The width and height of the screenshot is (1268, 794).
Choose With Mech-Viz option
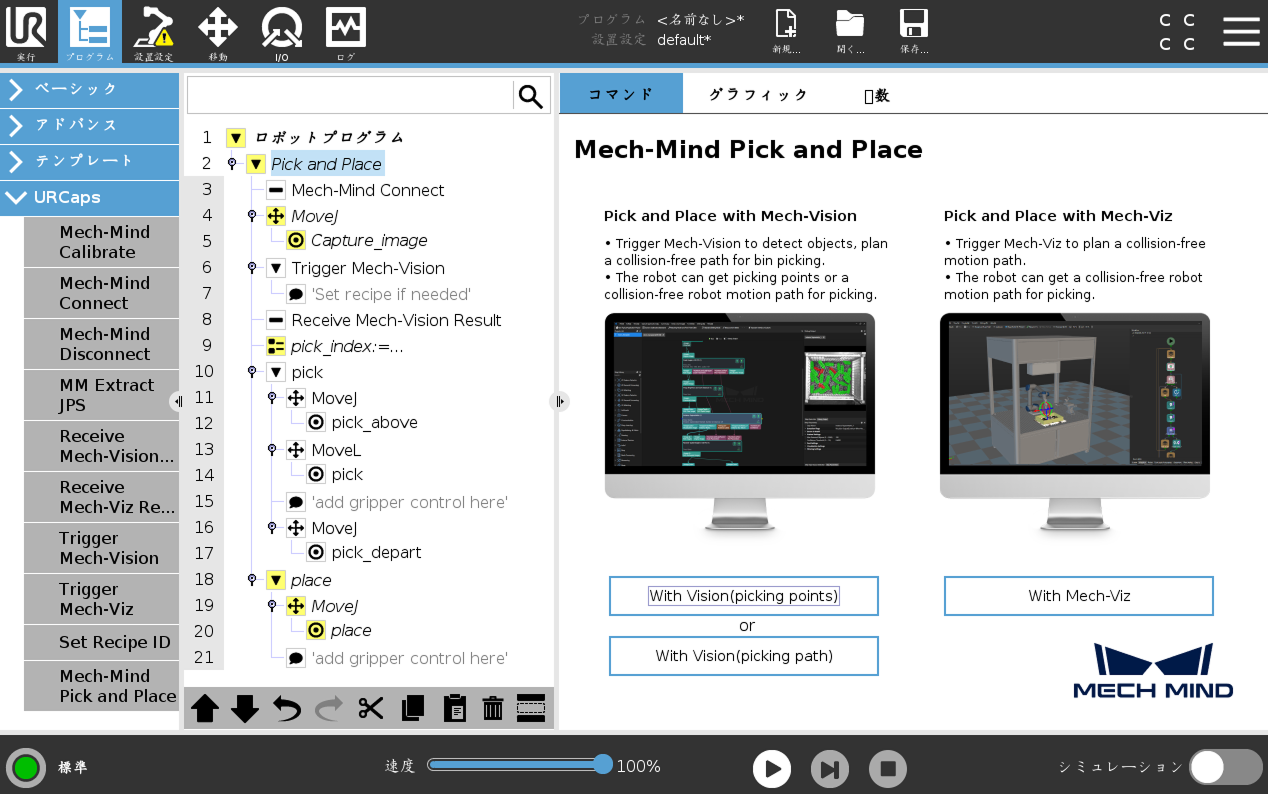(x=1079, y=596)
